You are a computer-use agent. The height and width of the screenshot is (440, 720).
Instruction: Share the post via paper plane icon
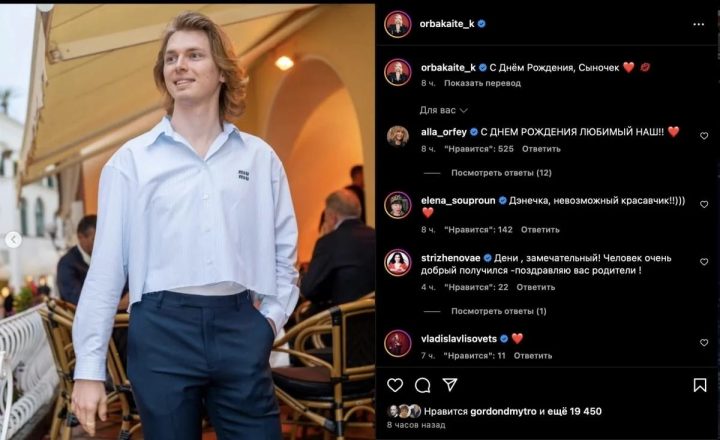[450, 384]
